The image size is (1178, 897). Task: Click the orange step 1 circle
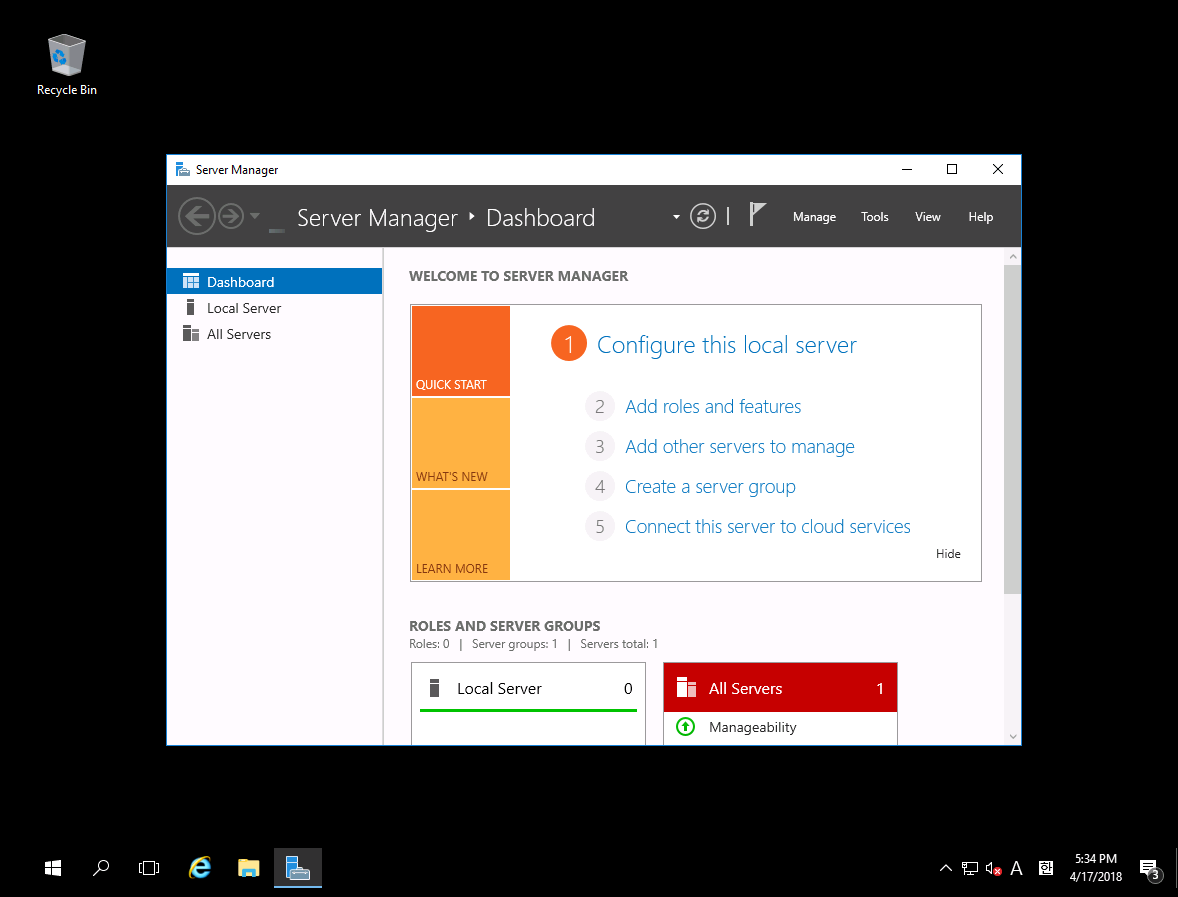point(569,344)
